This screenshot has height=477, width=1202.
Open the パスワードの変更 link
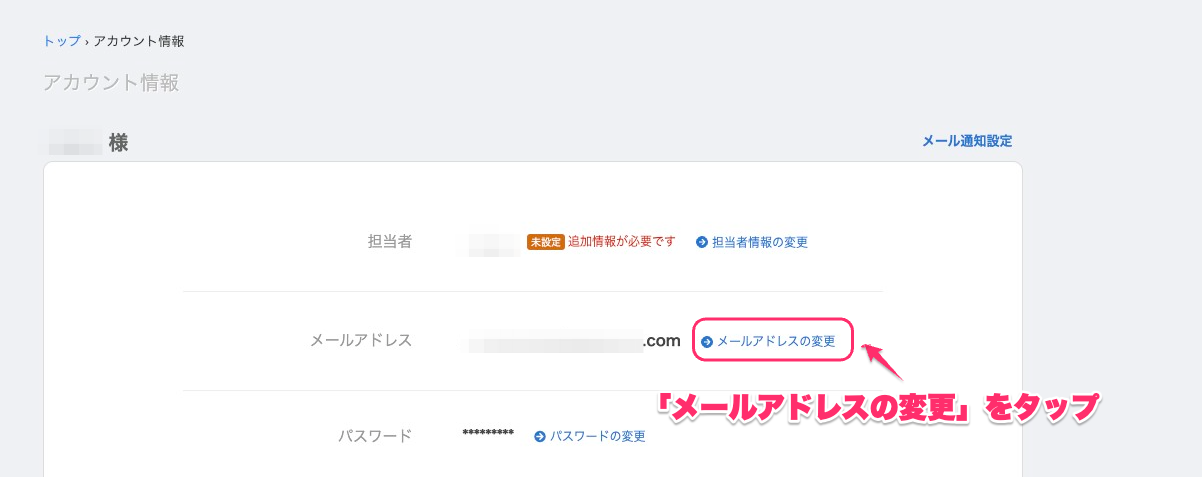click(x=598, y=436)
